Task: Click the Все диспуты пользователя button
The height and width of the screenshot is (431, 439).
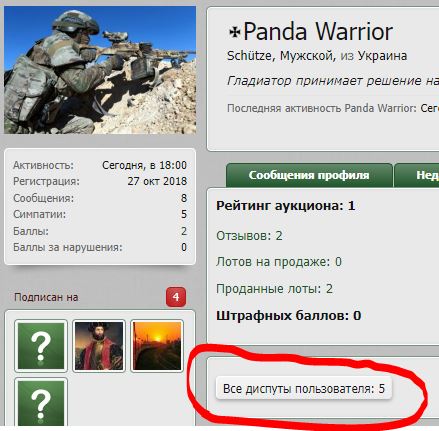Action: (304, 388)
